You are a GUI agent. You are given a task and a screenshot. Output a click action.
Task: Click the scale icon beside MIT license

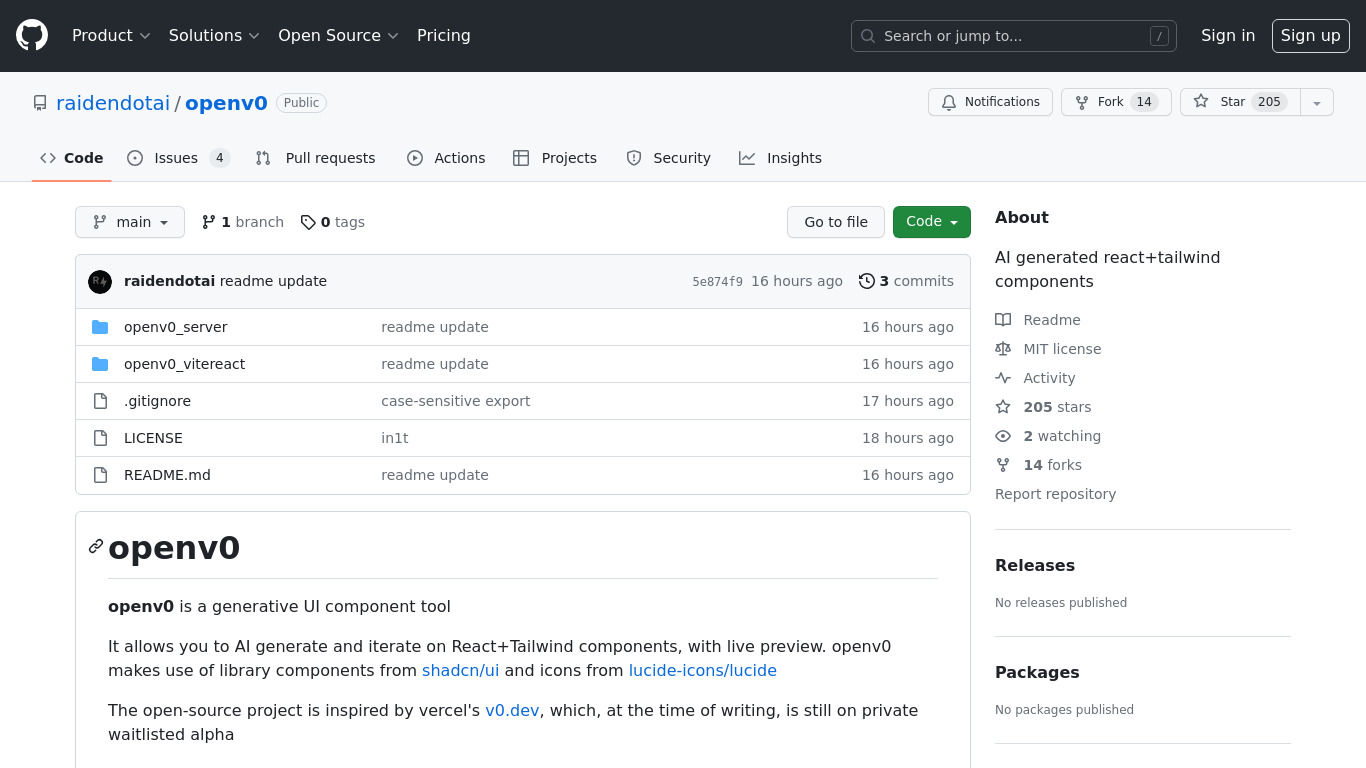1003,349
